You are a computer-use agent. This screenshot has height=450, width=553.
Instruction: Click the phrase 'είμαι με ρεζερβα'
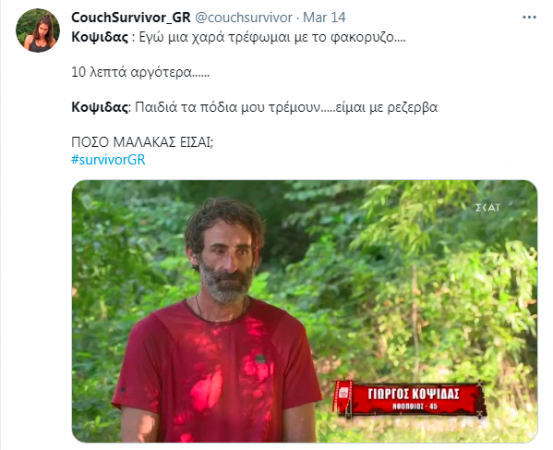point(387,107)
